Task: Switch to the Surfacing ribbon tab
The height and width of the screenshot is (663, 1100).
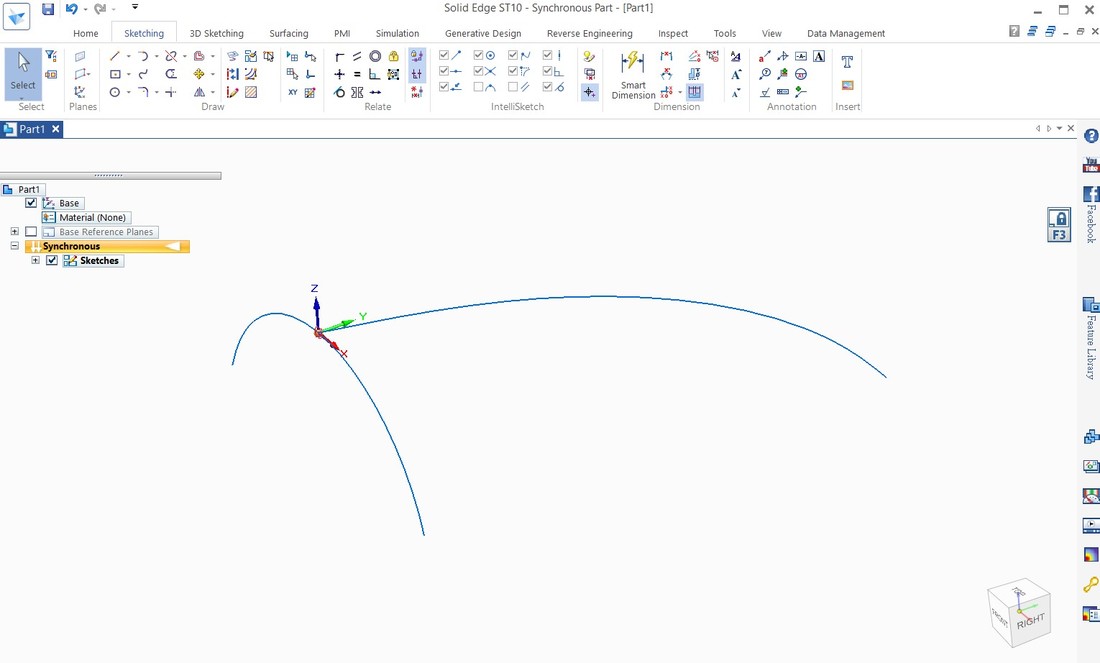Action: click(x=288, y=33)
